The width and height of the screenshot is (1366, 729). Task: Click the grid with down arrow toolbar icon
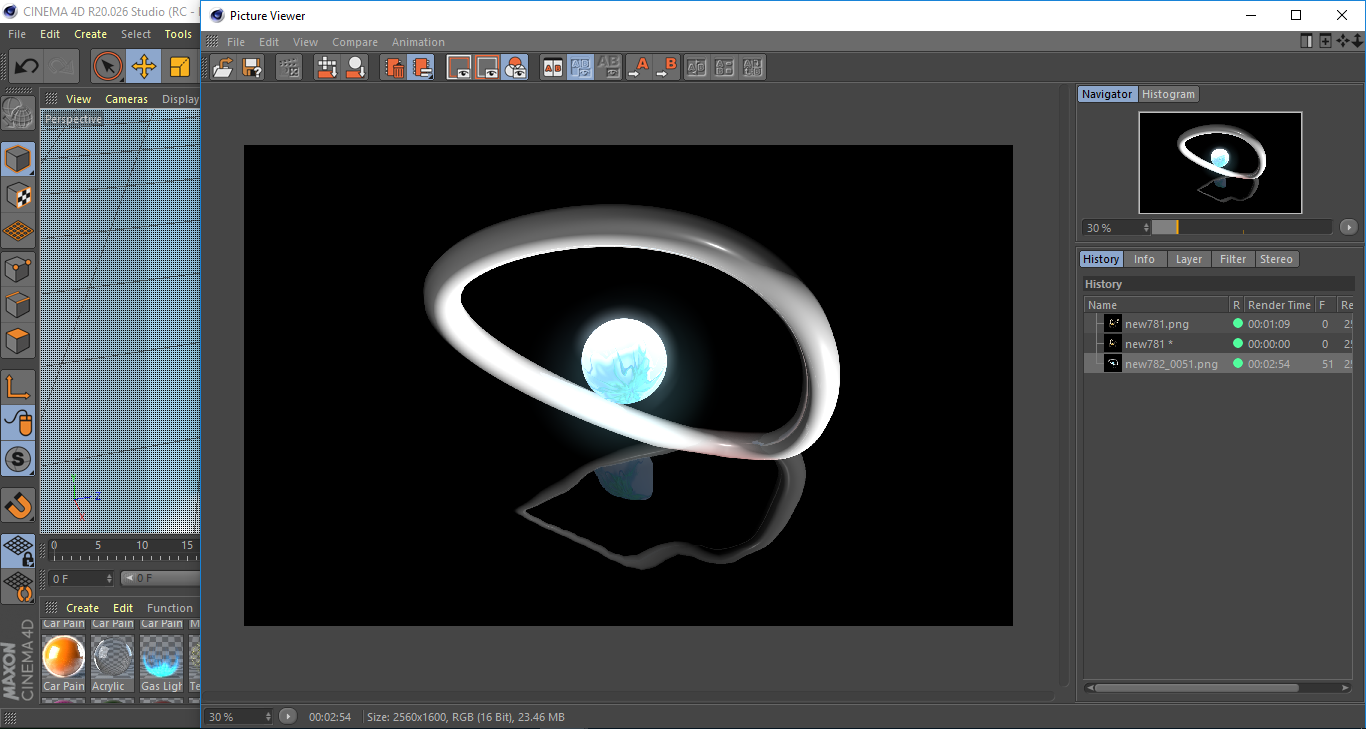tap(327, 68)
